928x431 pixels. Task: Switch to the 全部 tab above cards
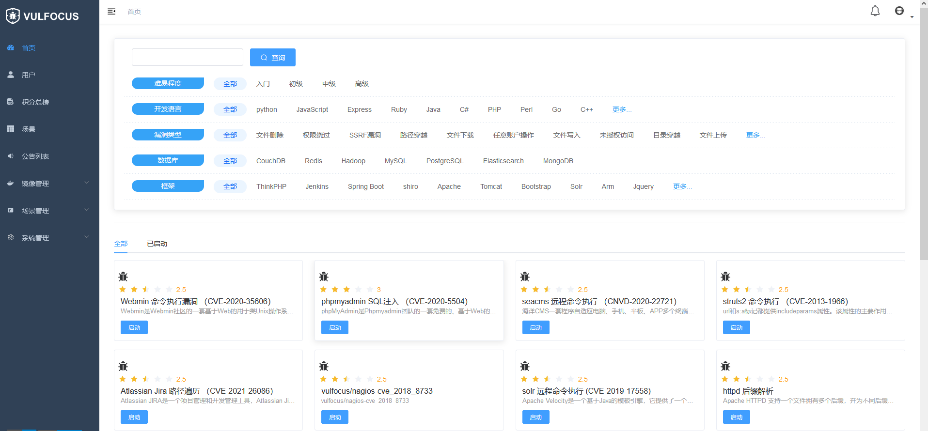pos(121,243)
